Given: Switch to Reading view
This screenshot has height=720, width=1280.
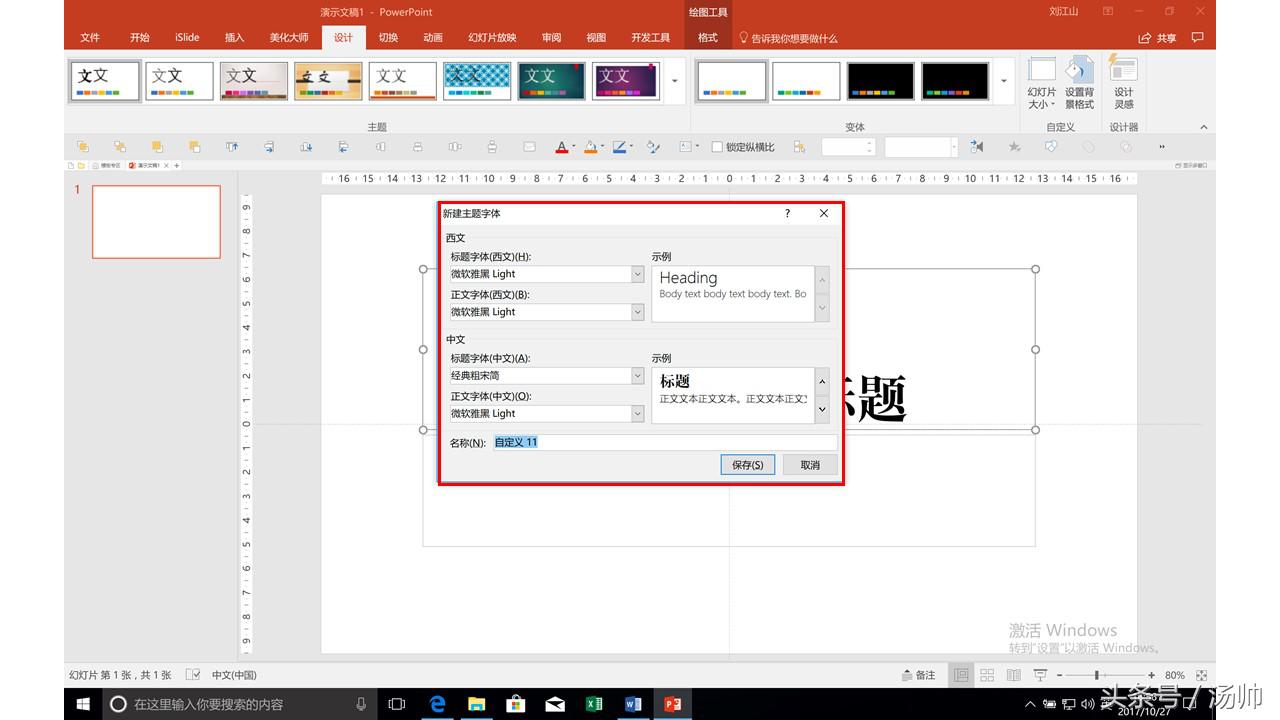Looking at the screenshot, I should click(1014, 675).
